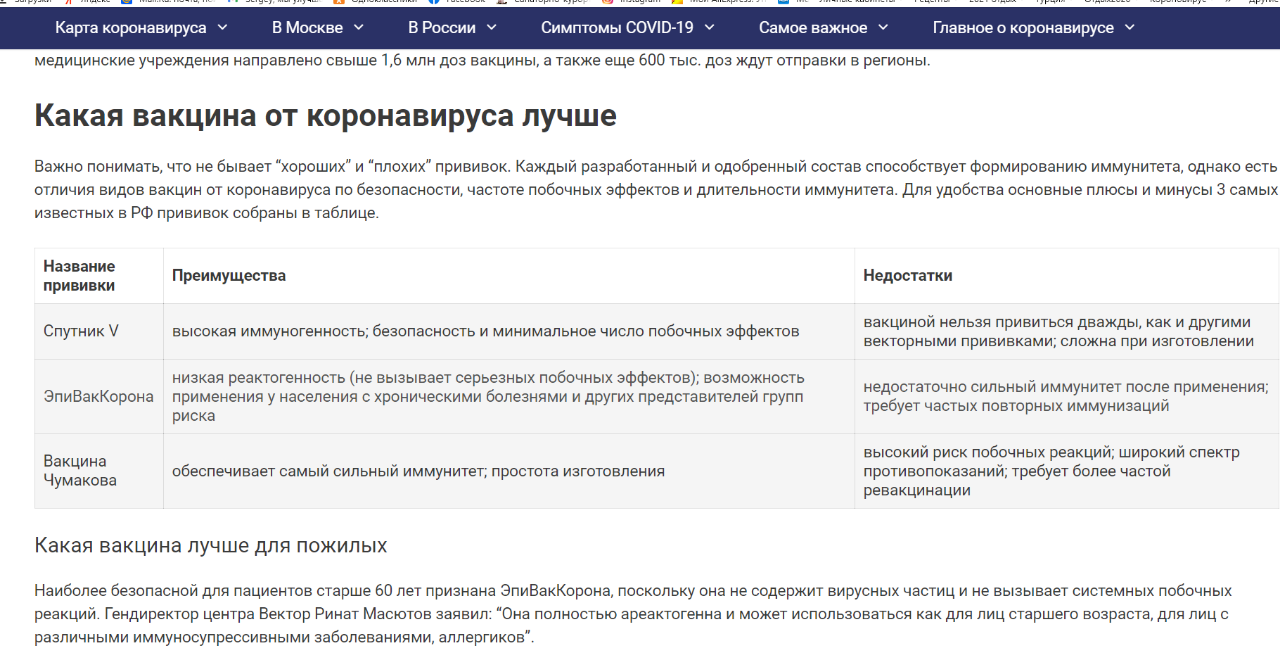Click the AliExpress bookmark icon
Screen dimensions: 1280x660
(677, 2)
